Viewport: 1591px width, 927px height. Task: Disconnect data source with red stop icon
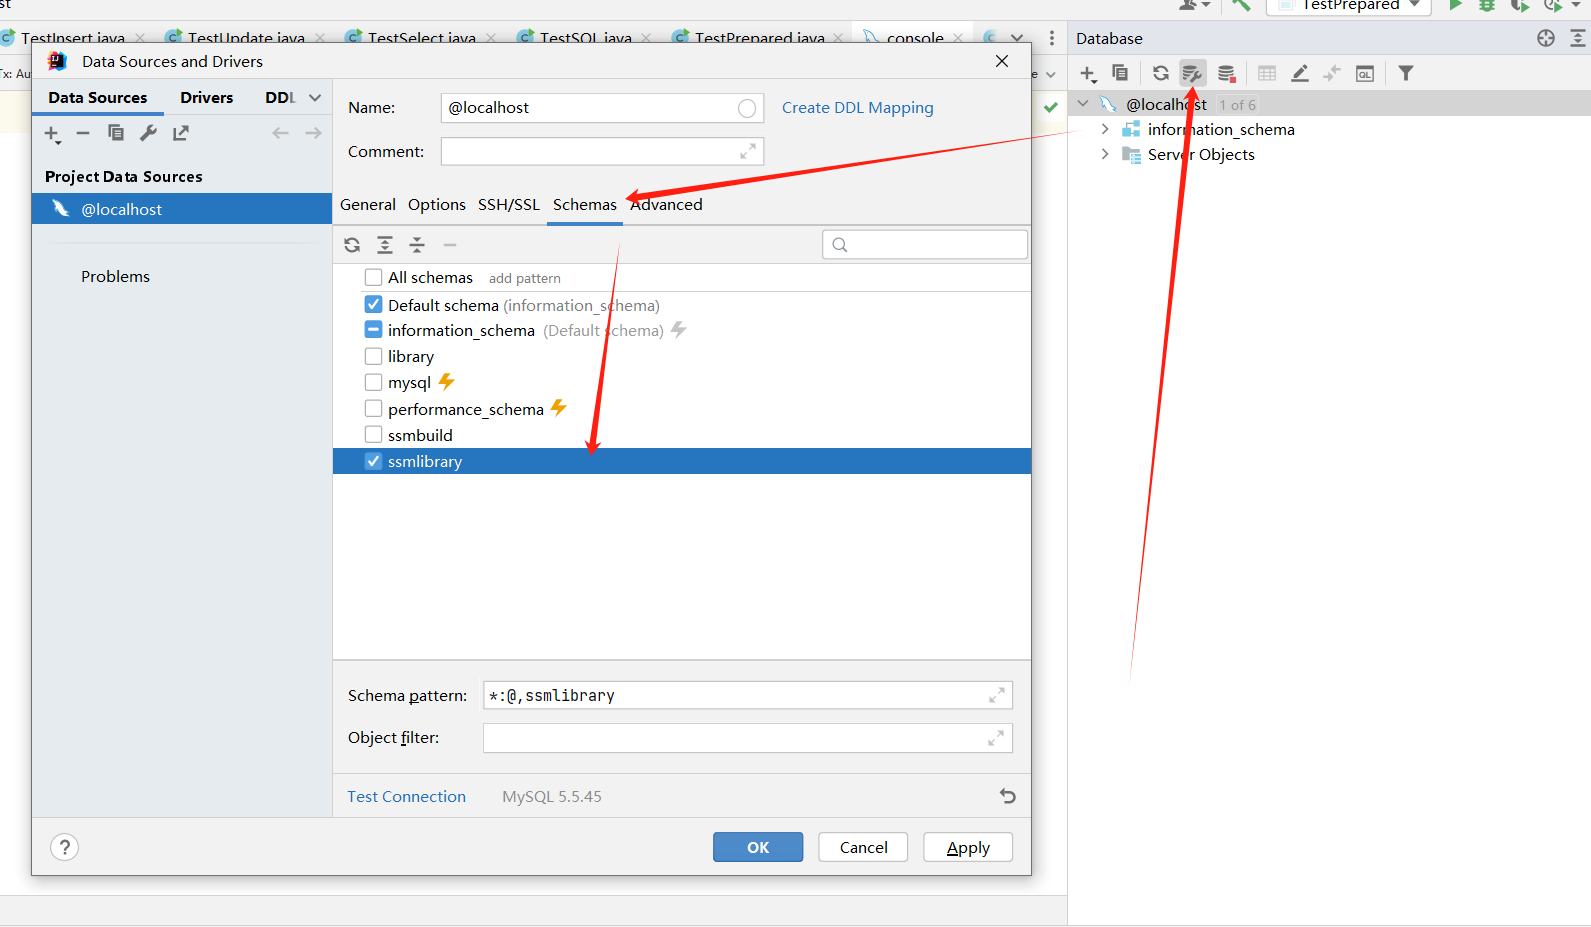[x=1226, y=73]
